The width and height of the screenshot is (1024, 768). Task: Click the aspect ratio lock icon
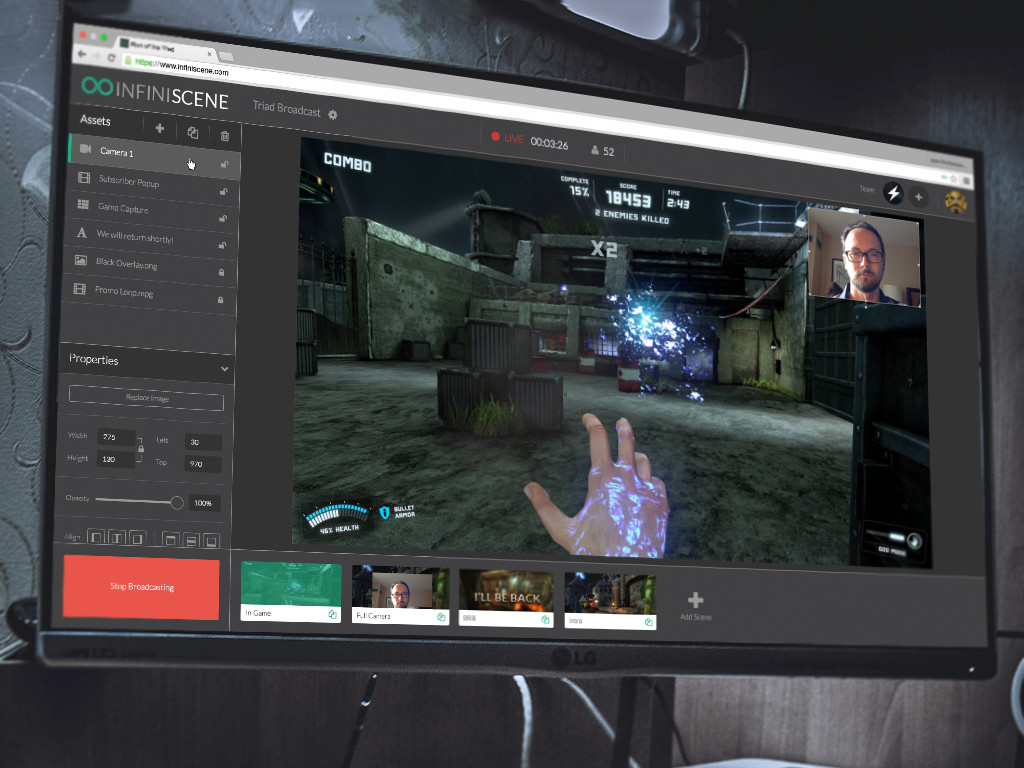[x=141, y=449]
